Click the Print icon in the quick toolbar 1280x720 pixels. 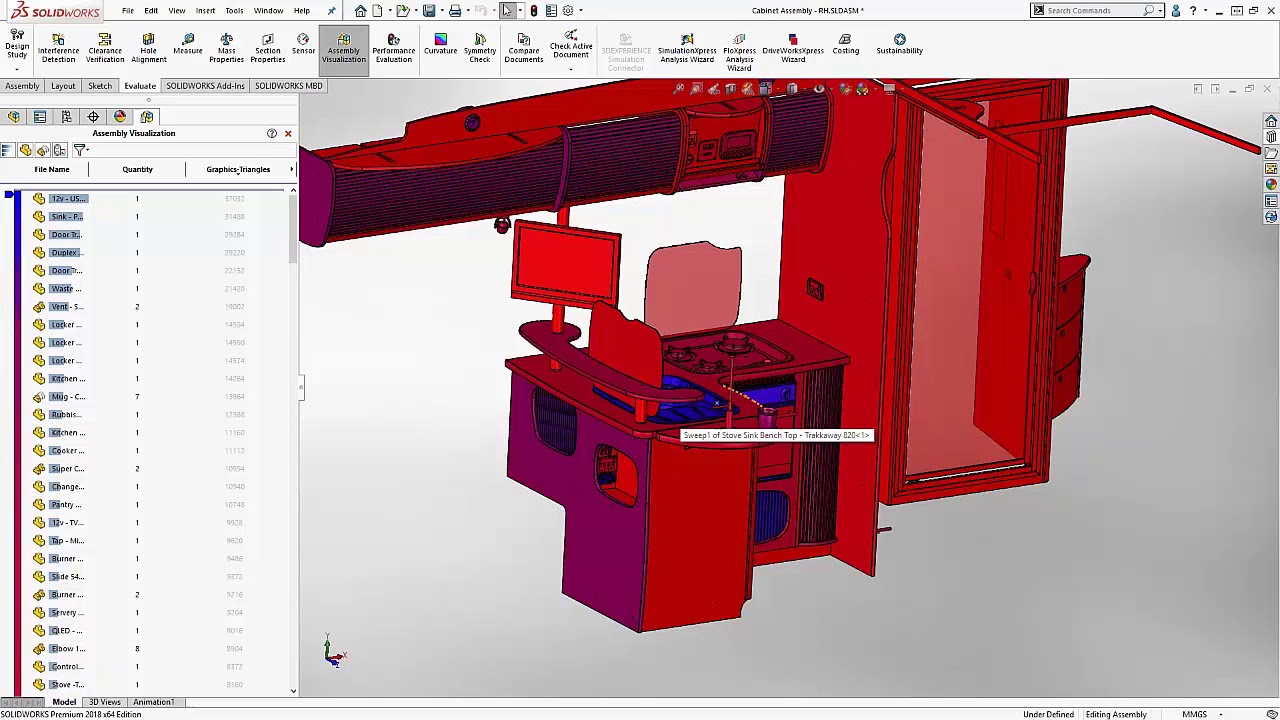(x=455, y=10)
